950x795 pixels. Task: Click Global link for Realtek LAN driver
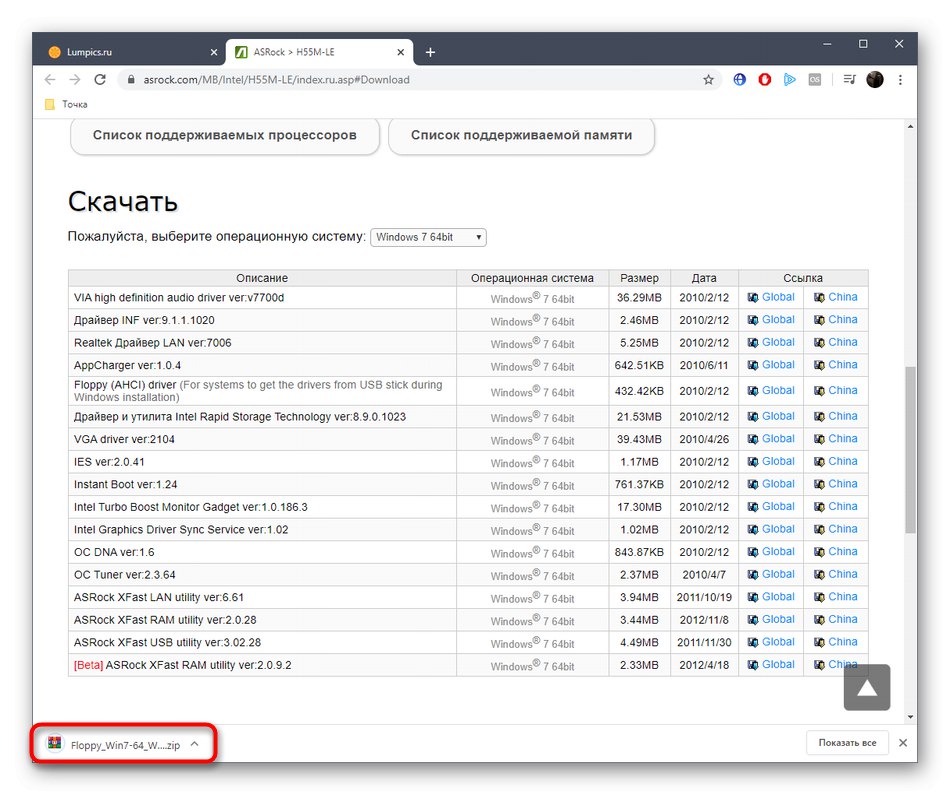pyautogui.click(x=778, y=342)
